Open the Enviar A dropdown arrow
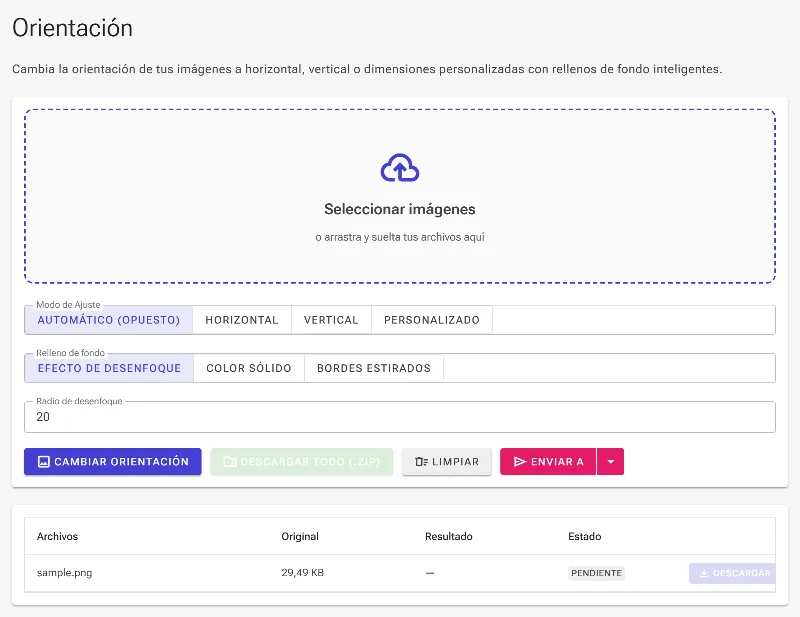The height and width of the screenshot is (617, 800). (x=611, y=462)
